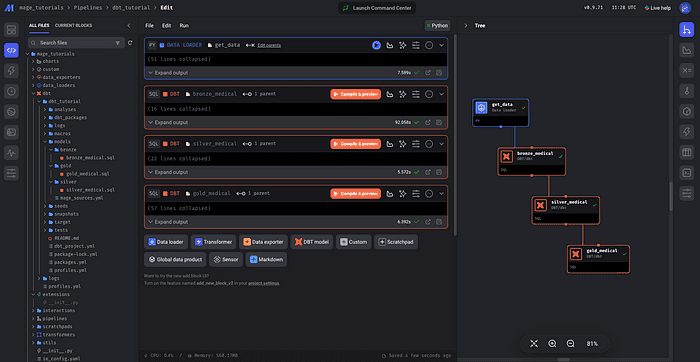The image size is (700, 362).
Task: Open the Run menu
Action: pos(184,26)
